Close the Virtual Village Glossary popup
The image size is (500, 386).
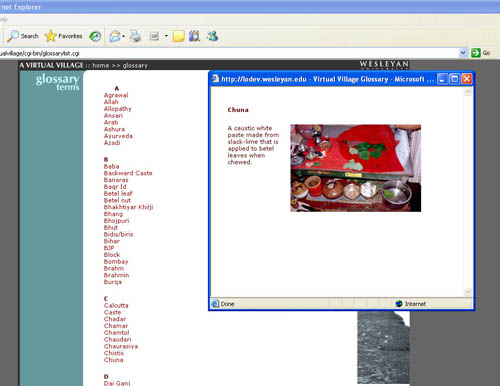tap(467, 79)
